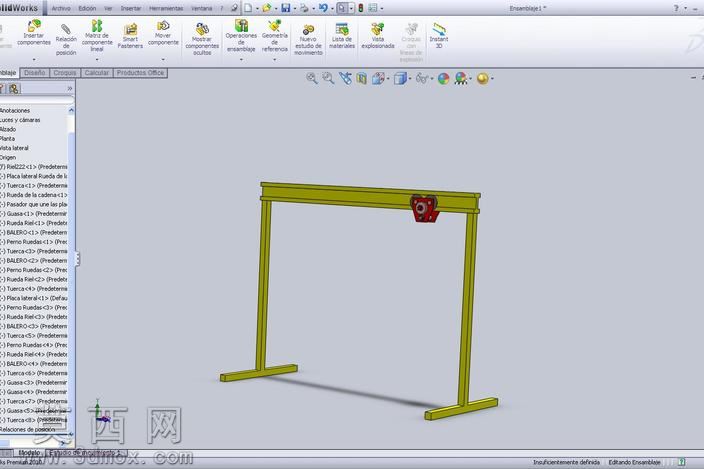Open the Archivo menu
Viewport: 704px width, 469px height.
(61, 9)
